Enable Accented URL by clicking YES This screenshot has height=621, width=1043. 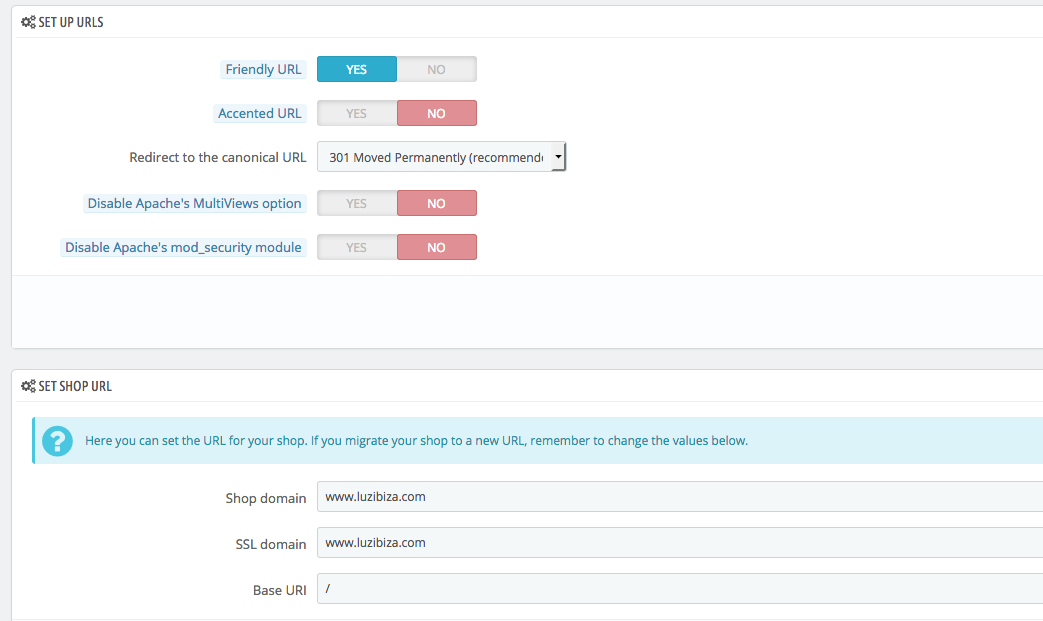(356, 113)
